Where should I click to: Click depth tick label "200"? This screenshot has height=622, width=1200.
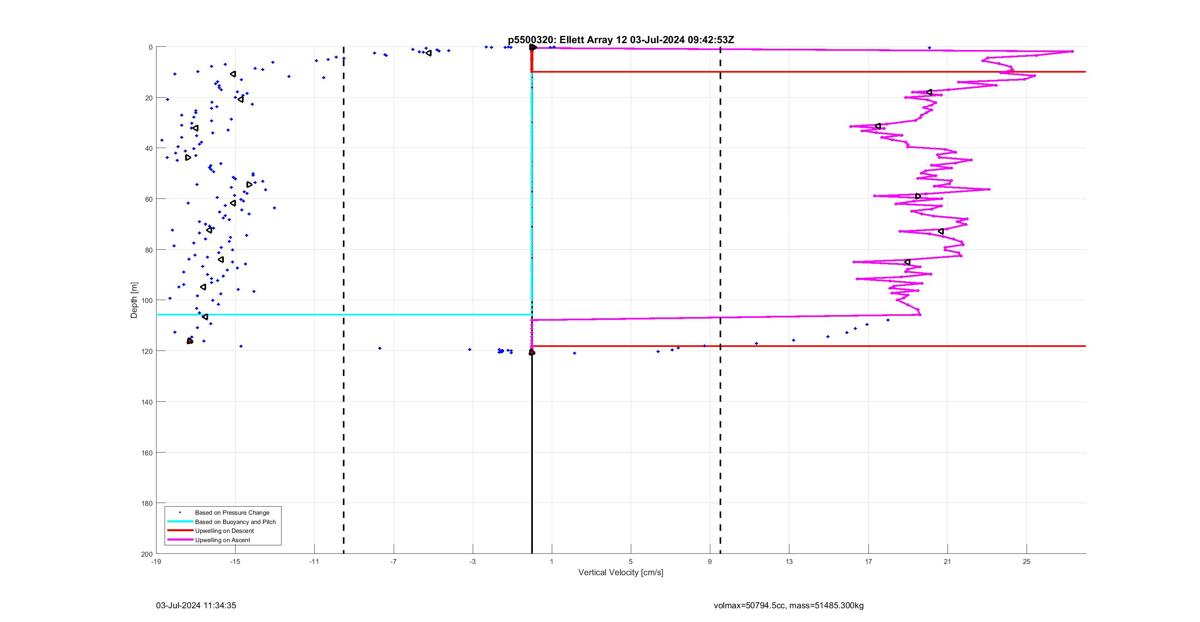[x=146, y=554]
